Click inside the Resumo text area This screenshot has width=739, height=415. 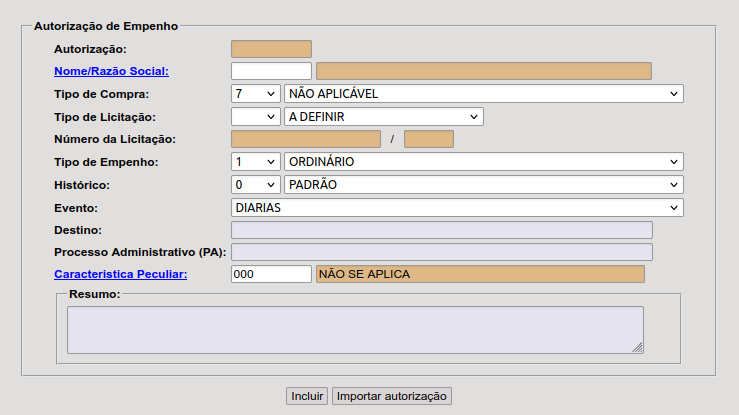tap(354, 329)
